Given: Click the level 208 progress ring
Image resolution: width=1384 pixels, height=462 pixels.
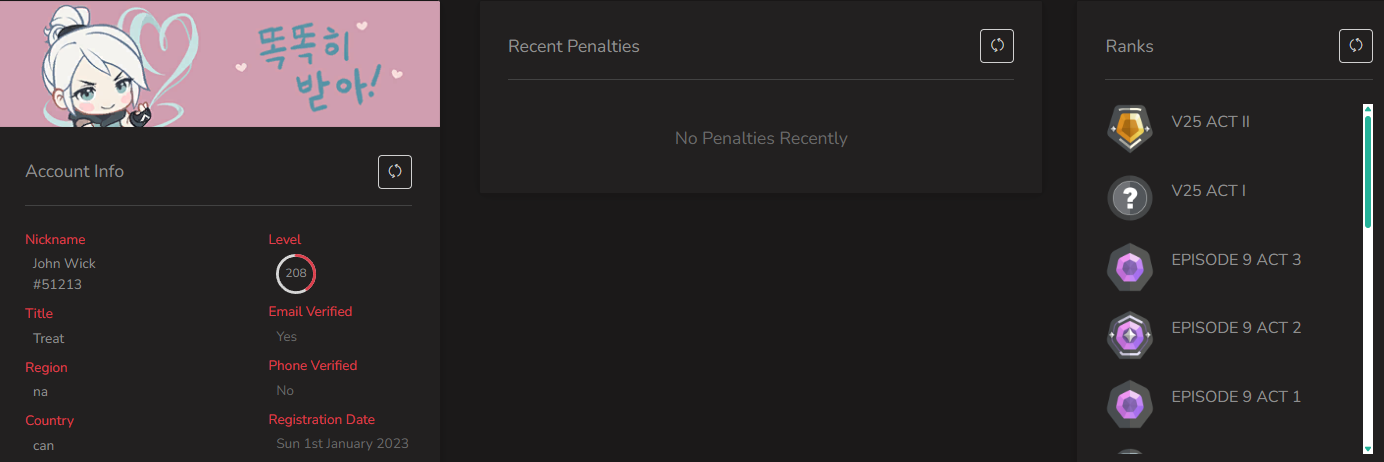Looking at the screenshot, I should click(x=296, y=273).
